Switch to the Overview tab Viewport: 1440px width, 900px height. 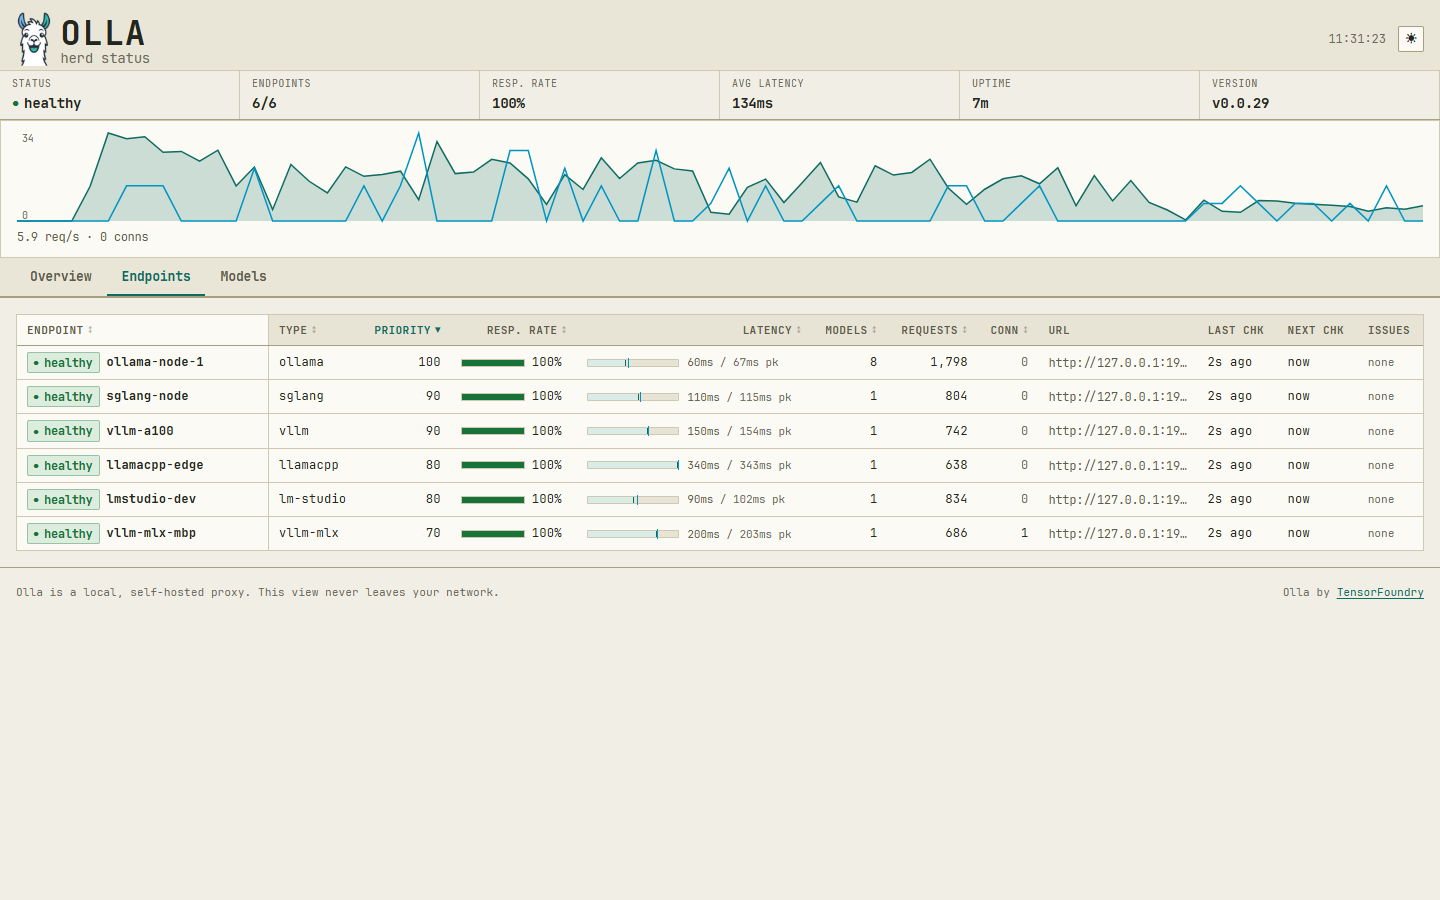click(x=61, y=277)
